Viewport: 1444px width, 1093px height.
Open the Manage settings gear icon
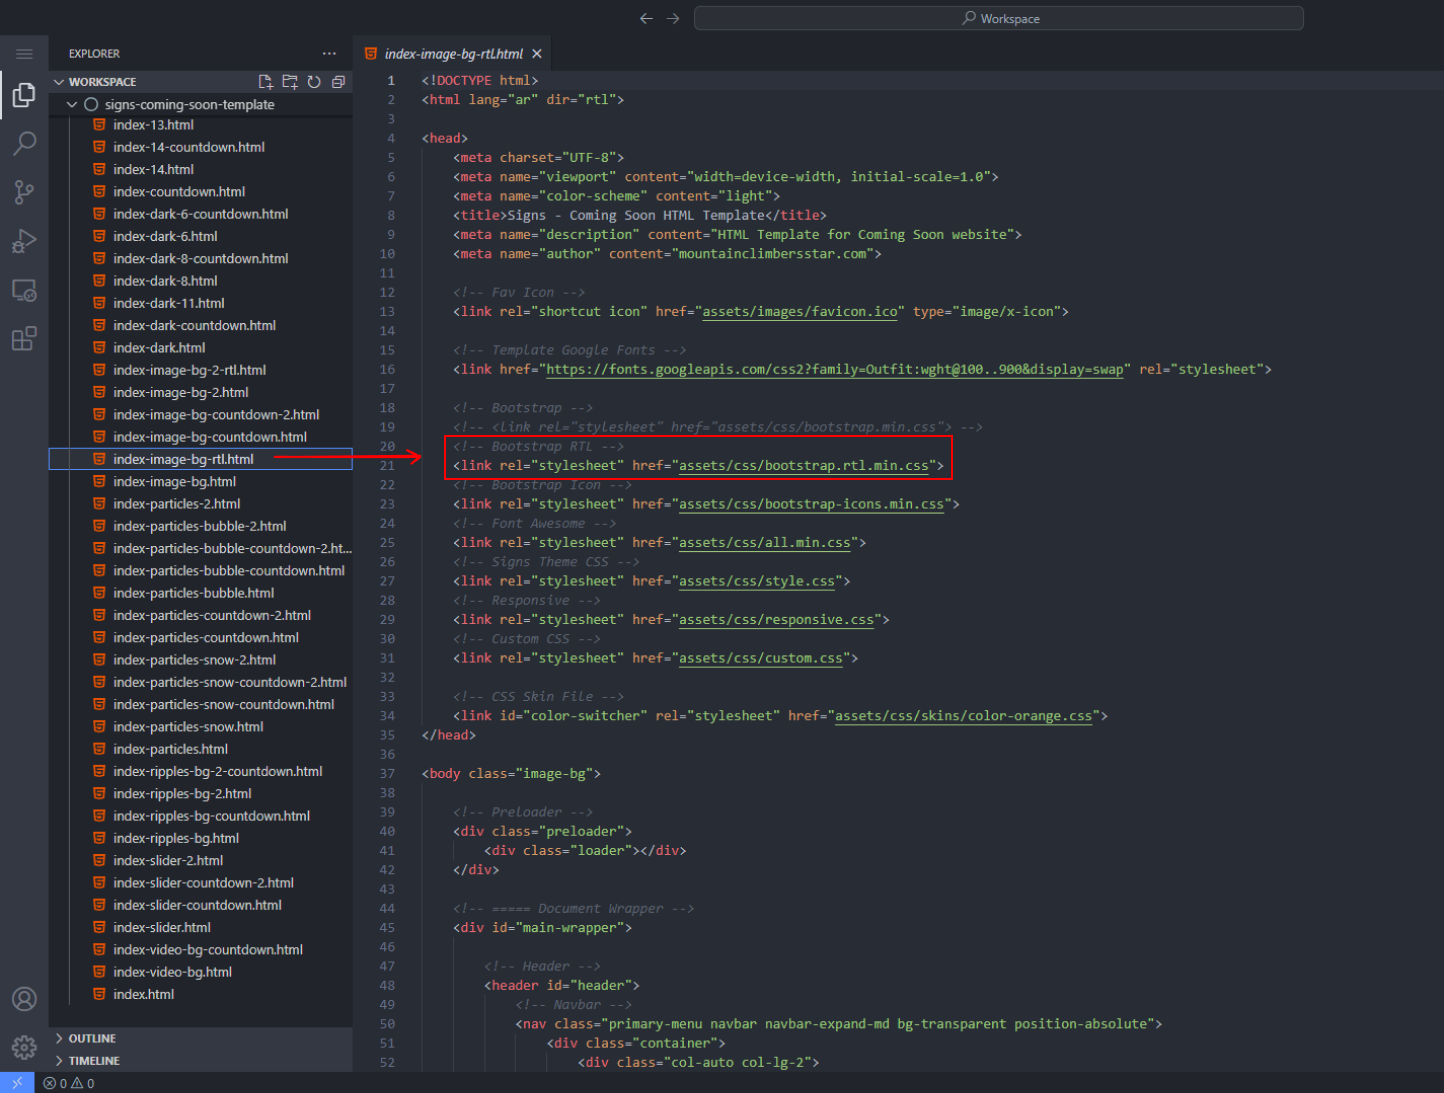[x=24, y=1047]
